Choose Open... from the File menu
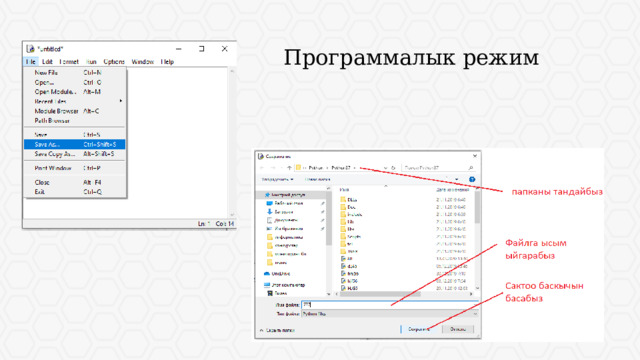 [x=75, y=82]
